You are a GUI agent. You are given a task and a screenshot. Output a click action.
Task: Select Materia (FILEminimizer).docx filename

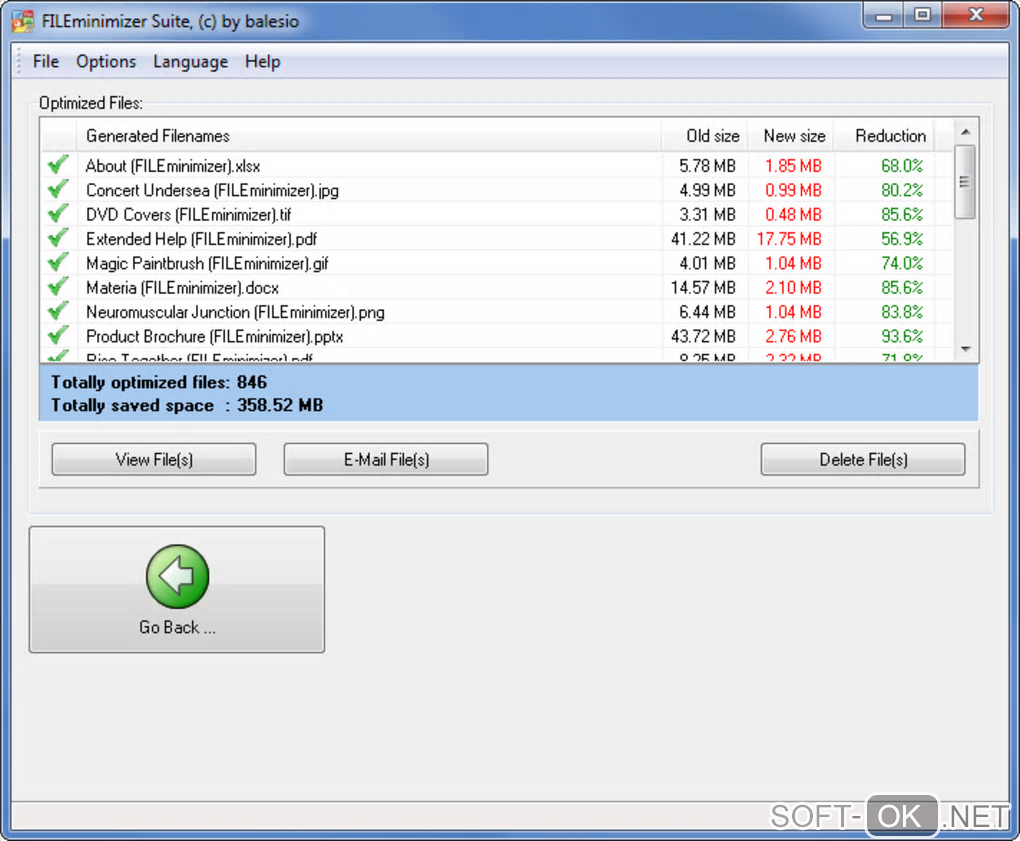pyautogui.click(x=182, y=288)
